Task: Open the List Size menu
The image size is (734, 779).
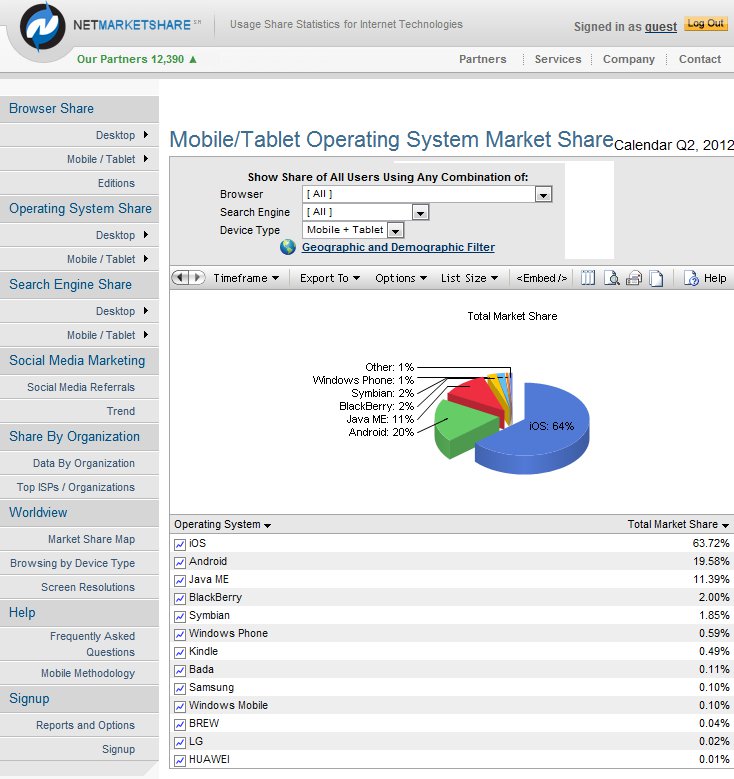Action: [x=469, y=278]
